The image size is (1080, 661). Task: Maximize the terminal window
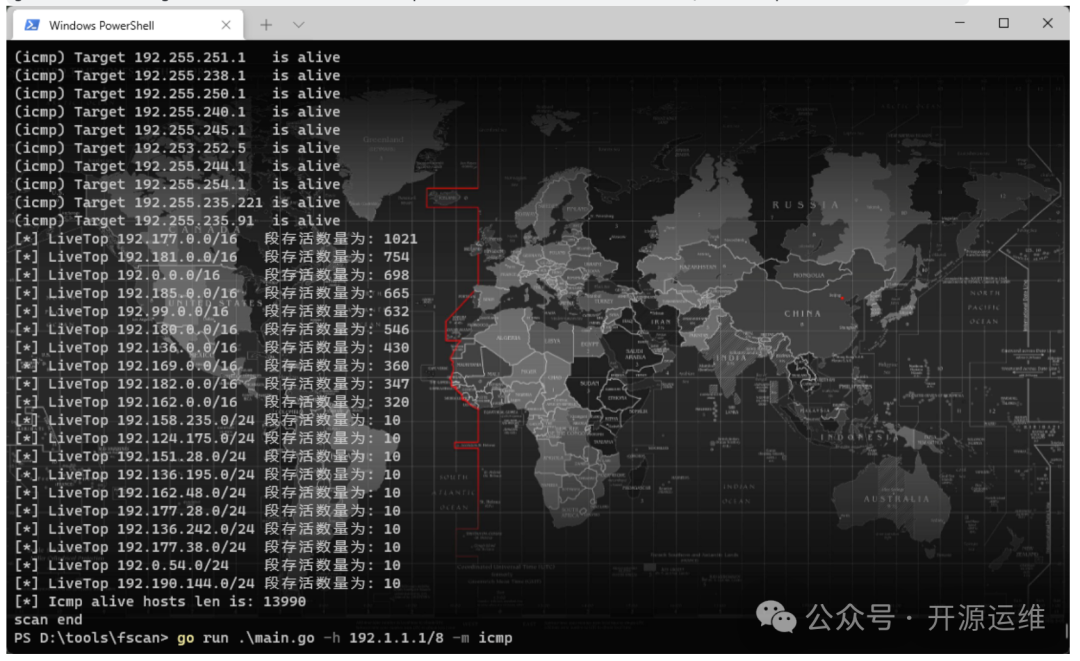tap(1004, 23)
